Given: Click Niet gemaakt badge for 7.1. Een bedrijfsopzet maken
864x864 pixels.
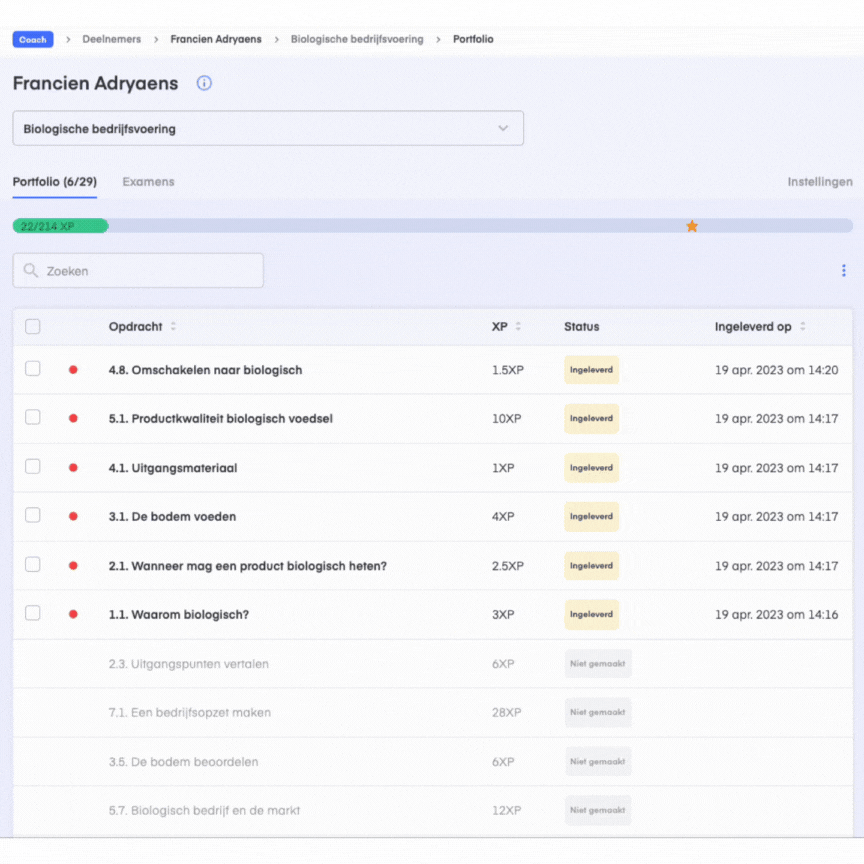Looking at the screenshot, I should pyautogui.click(x=598, y=712).
